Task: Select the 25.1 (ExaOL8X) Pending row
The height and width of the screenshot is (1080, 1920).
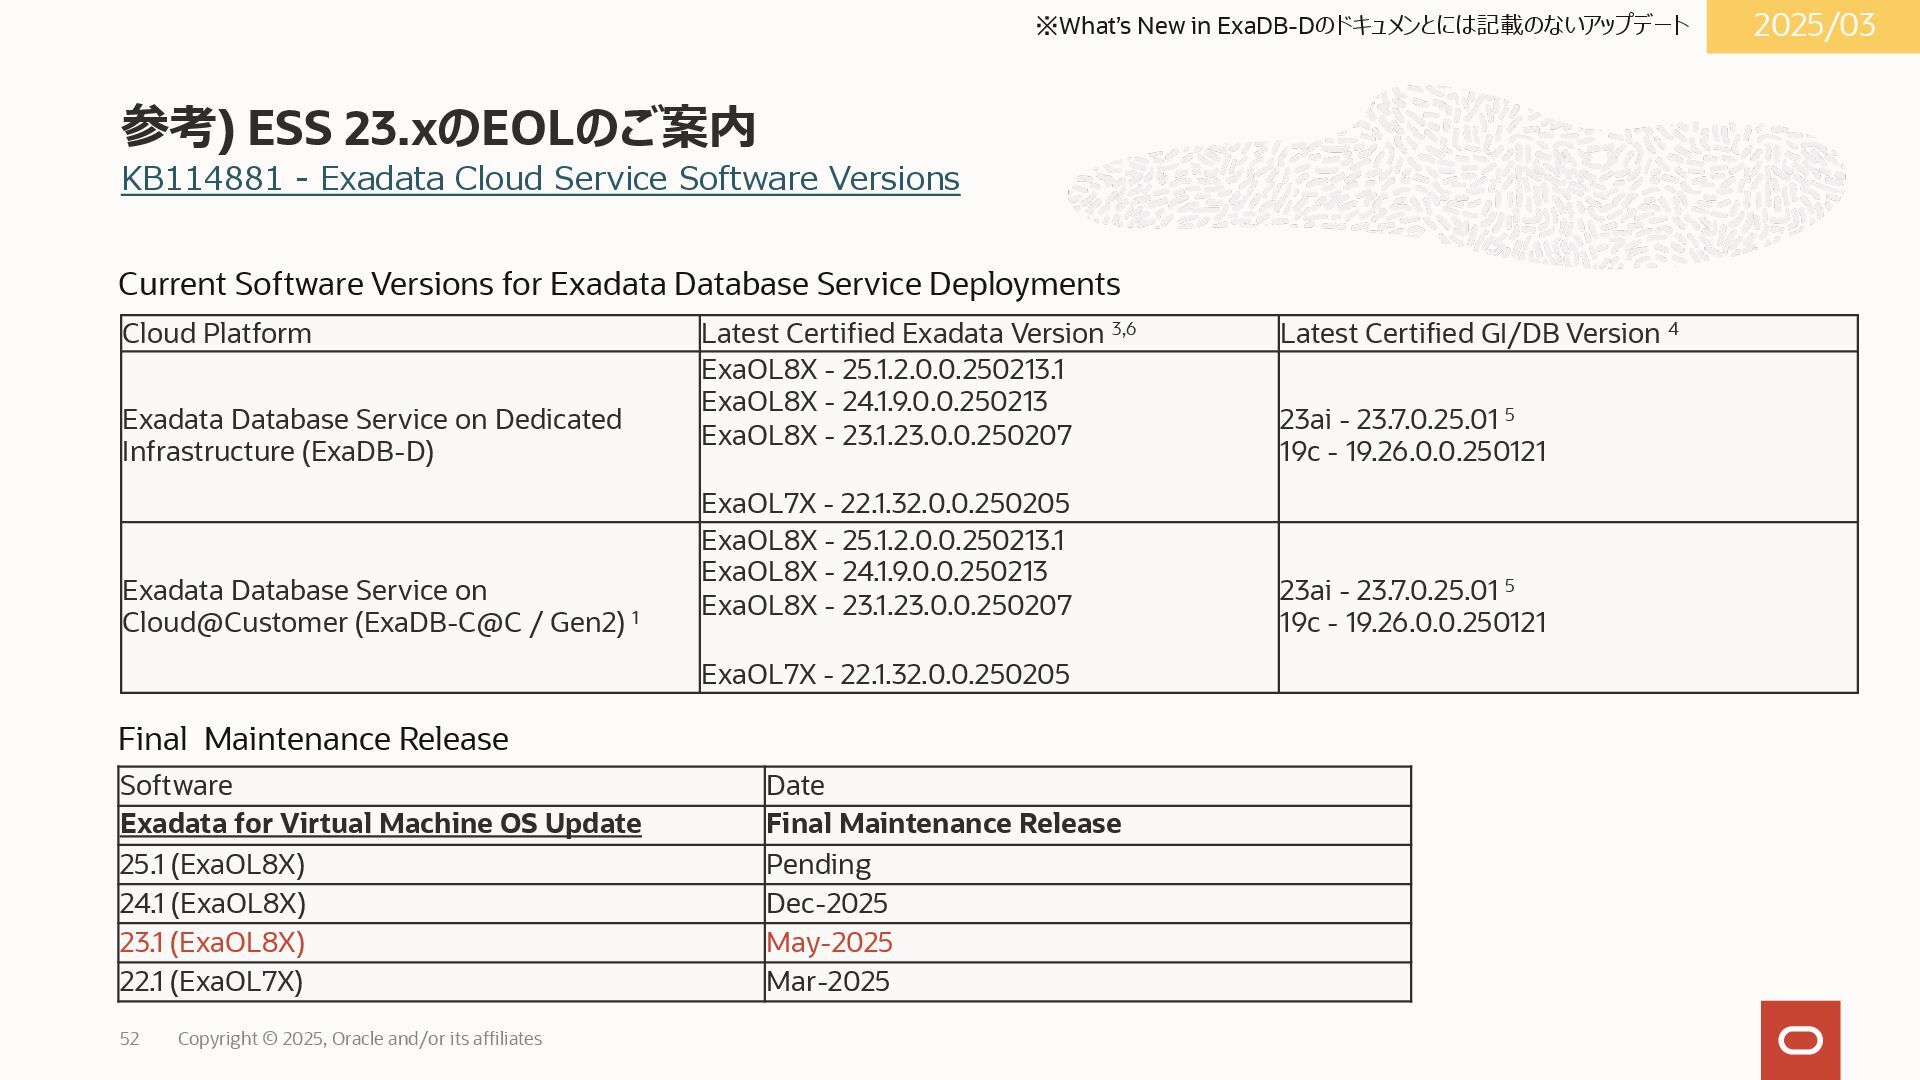Action: (212, 864)
